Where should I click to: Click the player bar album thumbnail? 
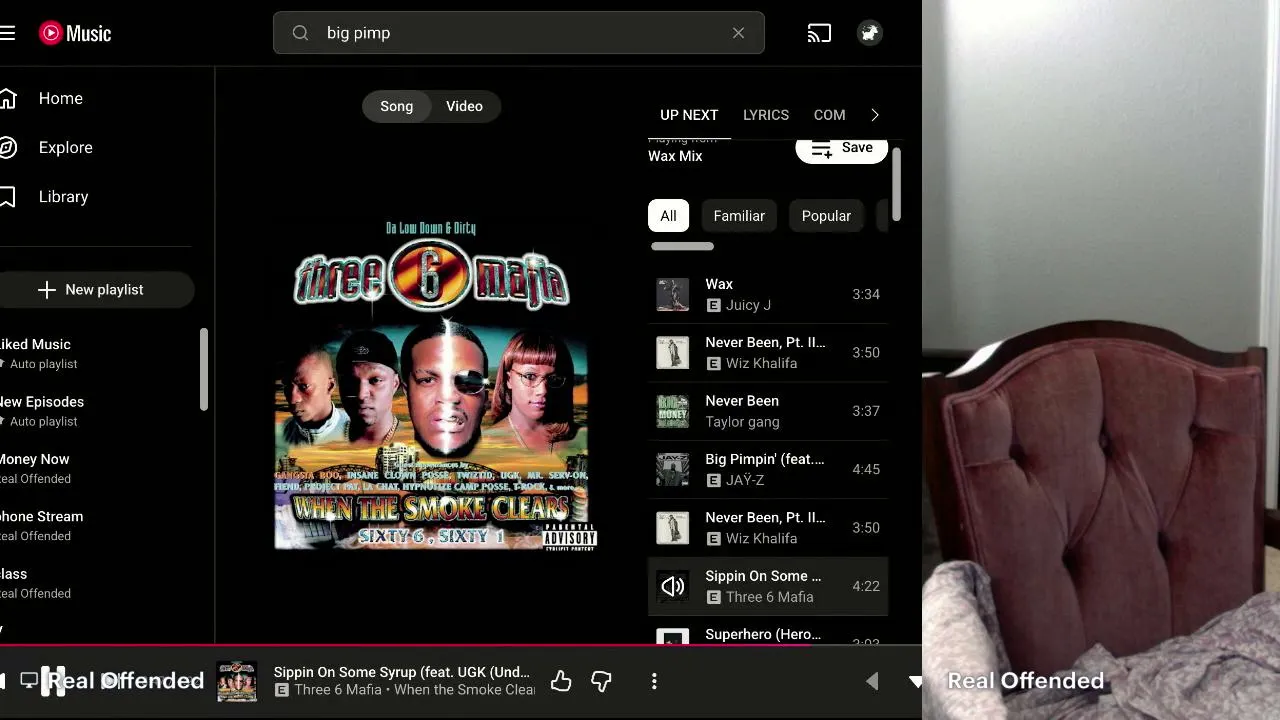(237, 682)
